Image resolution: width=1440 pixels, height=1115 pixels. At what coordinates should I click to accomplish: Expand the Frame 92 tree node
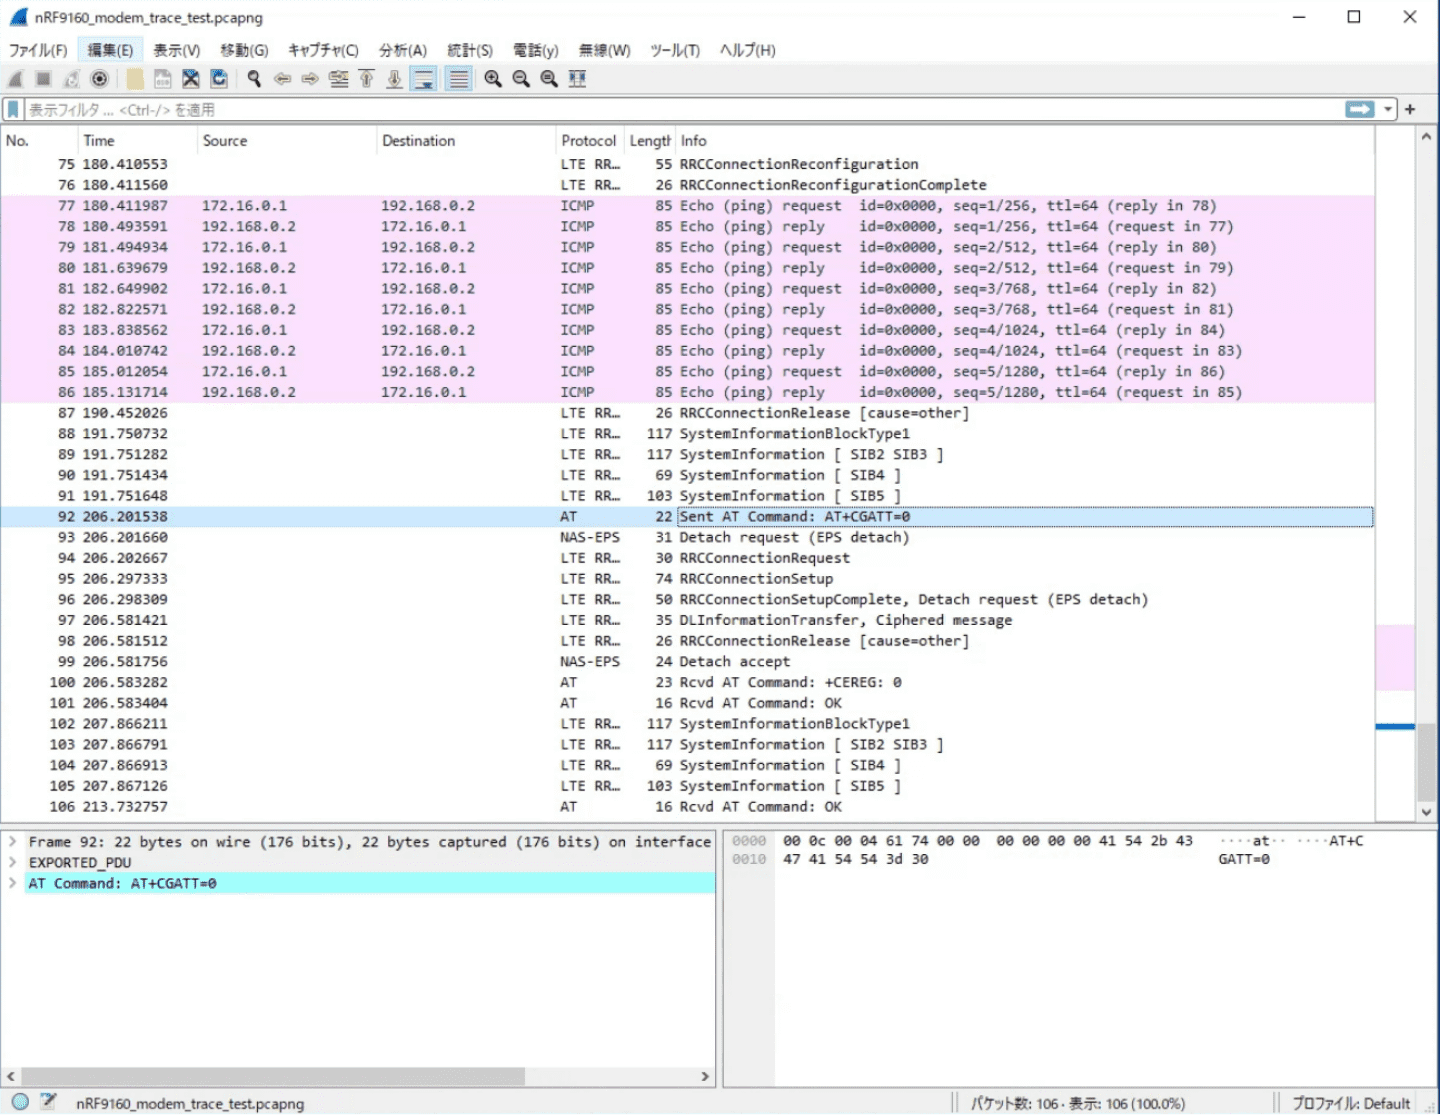pyautogui.click(x=12, y=842)
